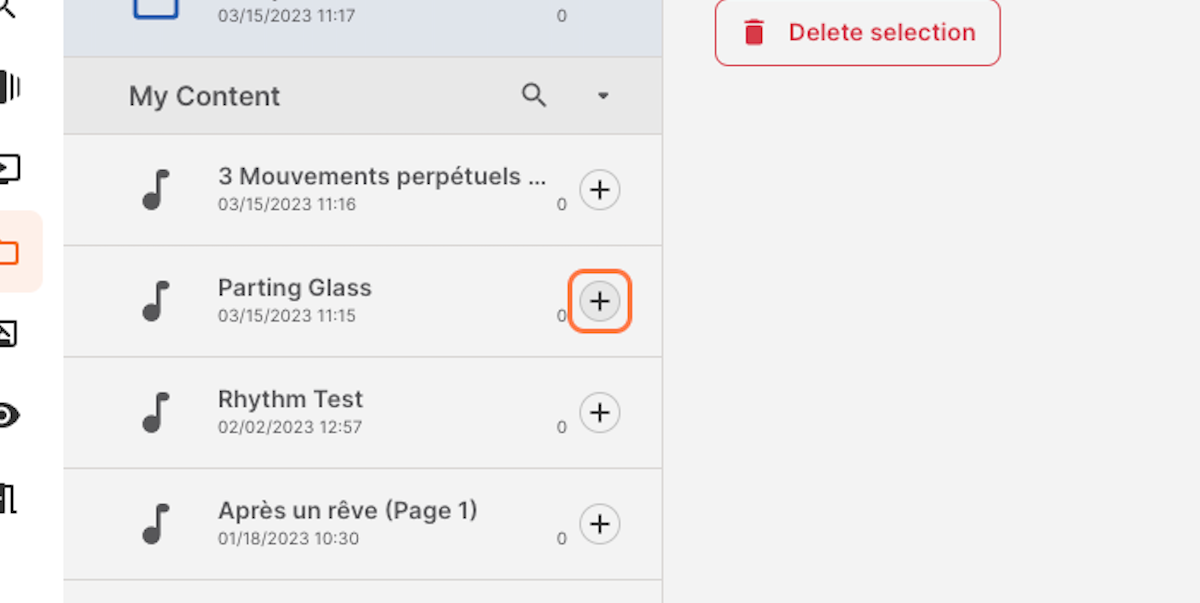Click the building icon in sidebar

(8, 497)
